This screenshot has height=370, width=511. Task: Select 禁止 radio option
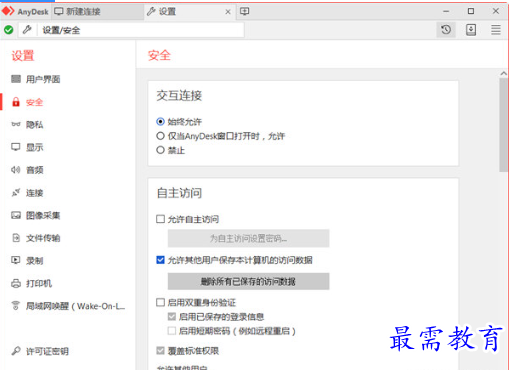[x=160, y=150]
